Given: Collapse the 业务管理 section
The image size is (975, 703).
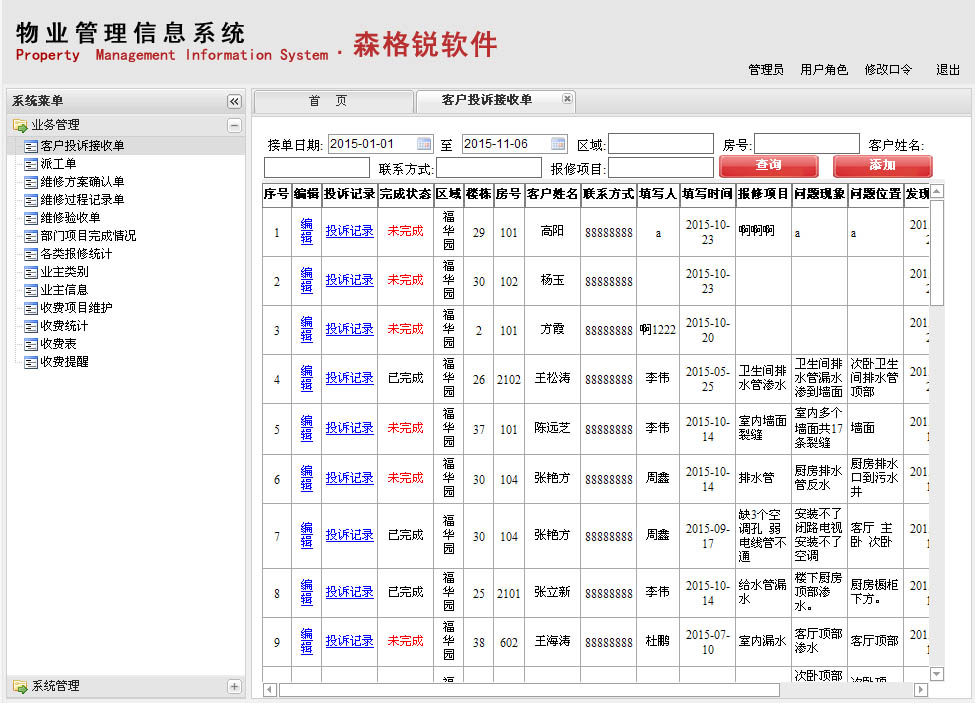Looking at the screenshot, I should click(234, 125).
